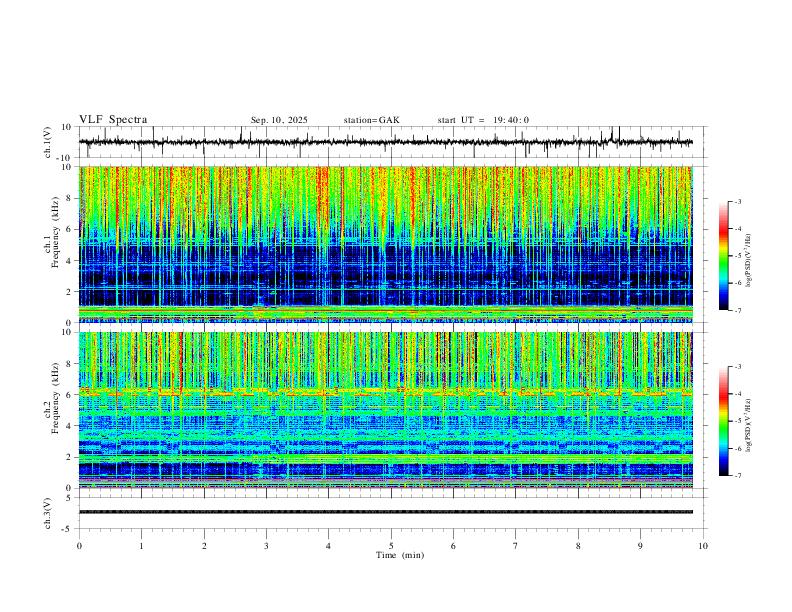
Task: Click the "-5" tick label on ch.3 axis
Action: 67,529
